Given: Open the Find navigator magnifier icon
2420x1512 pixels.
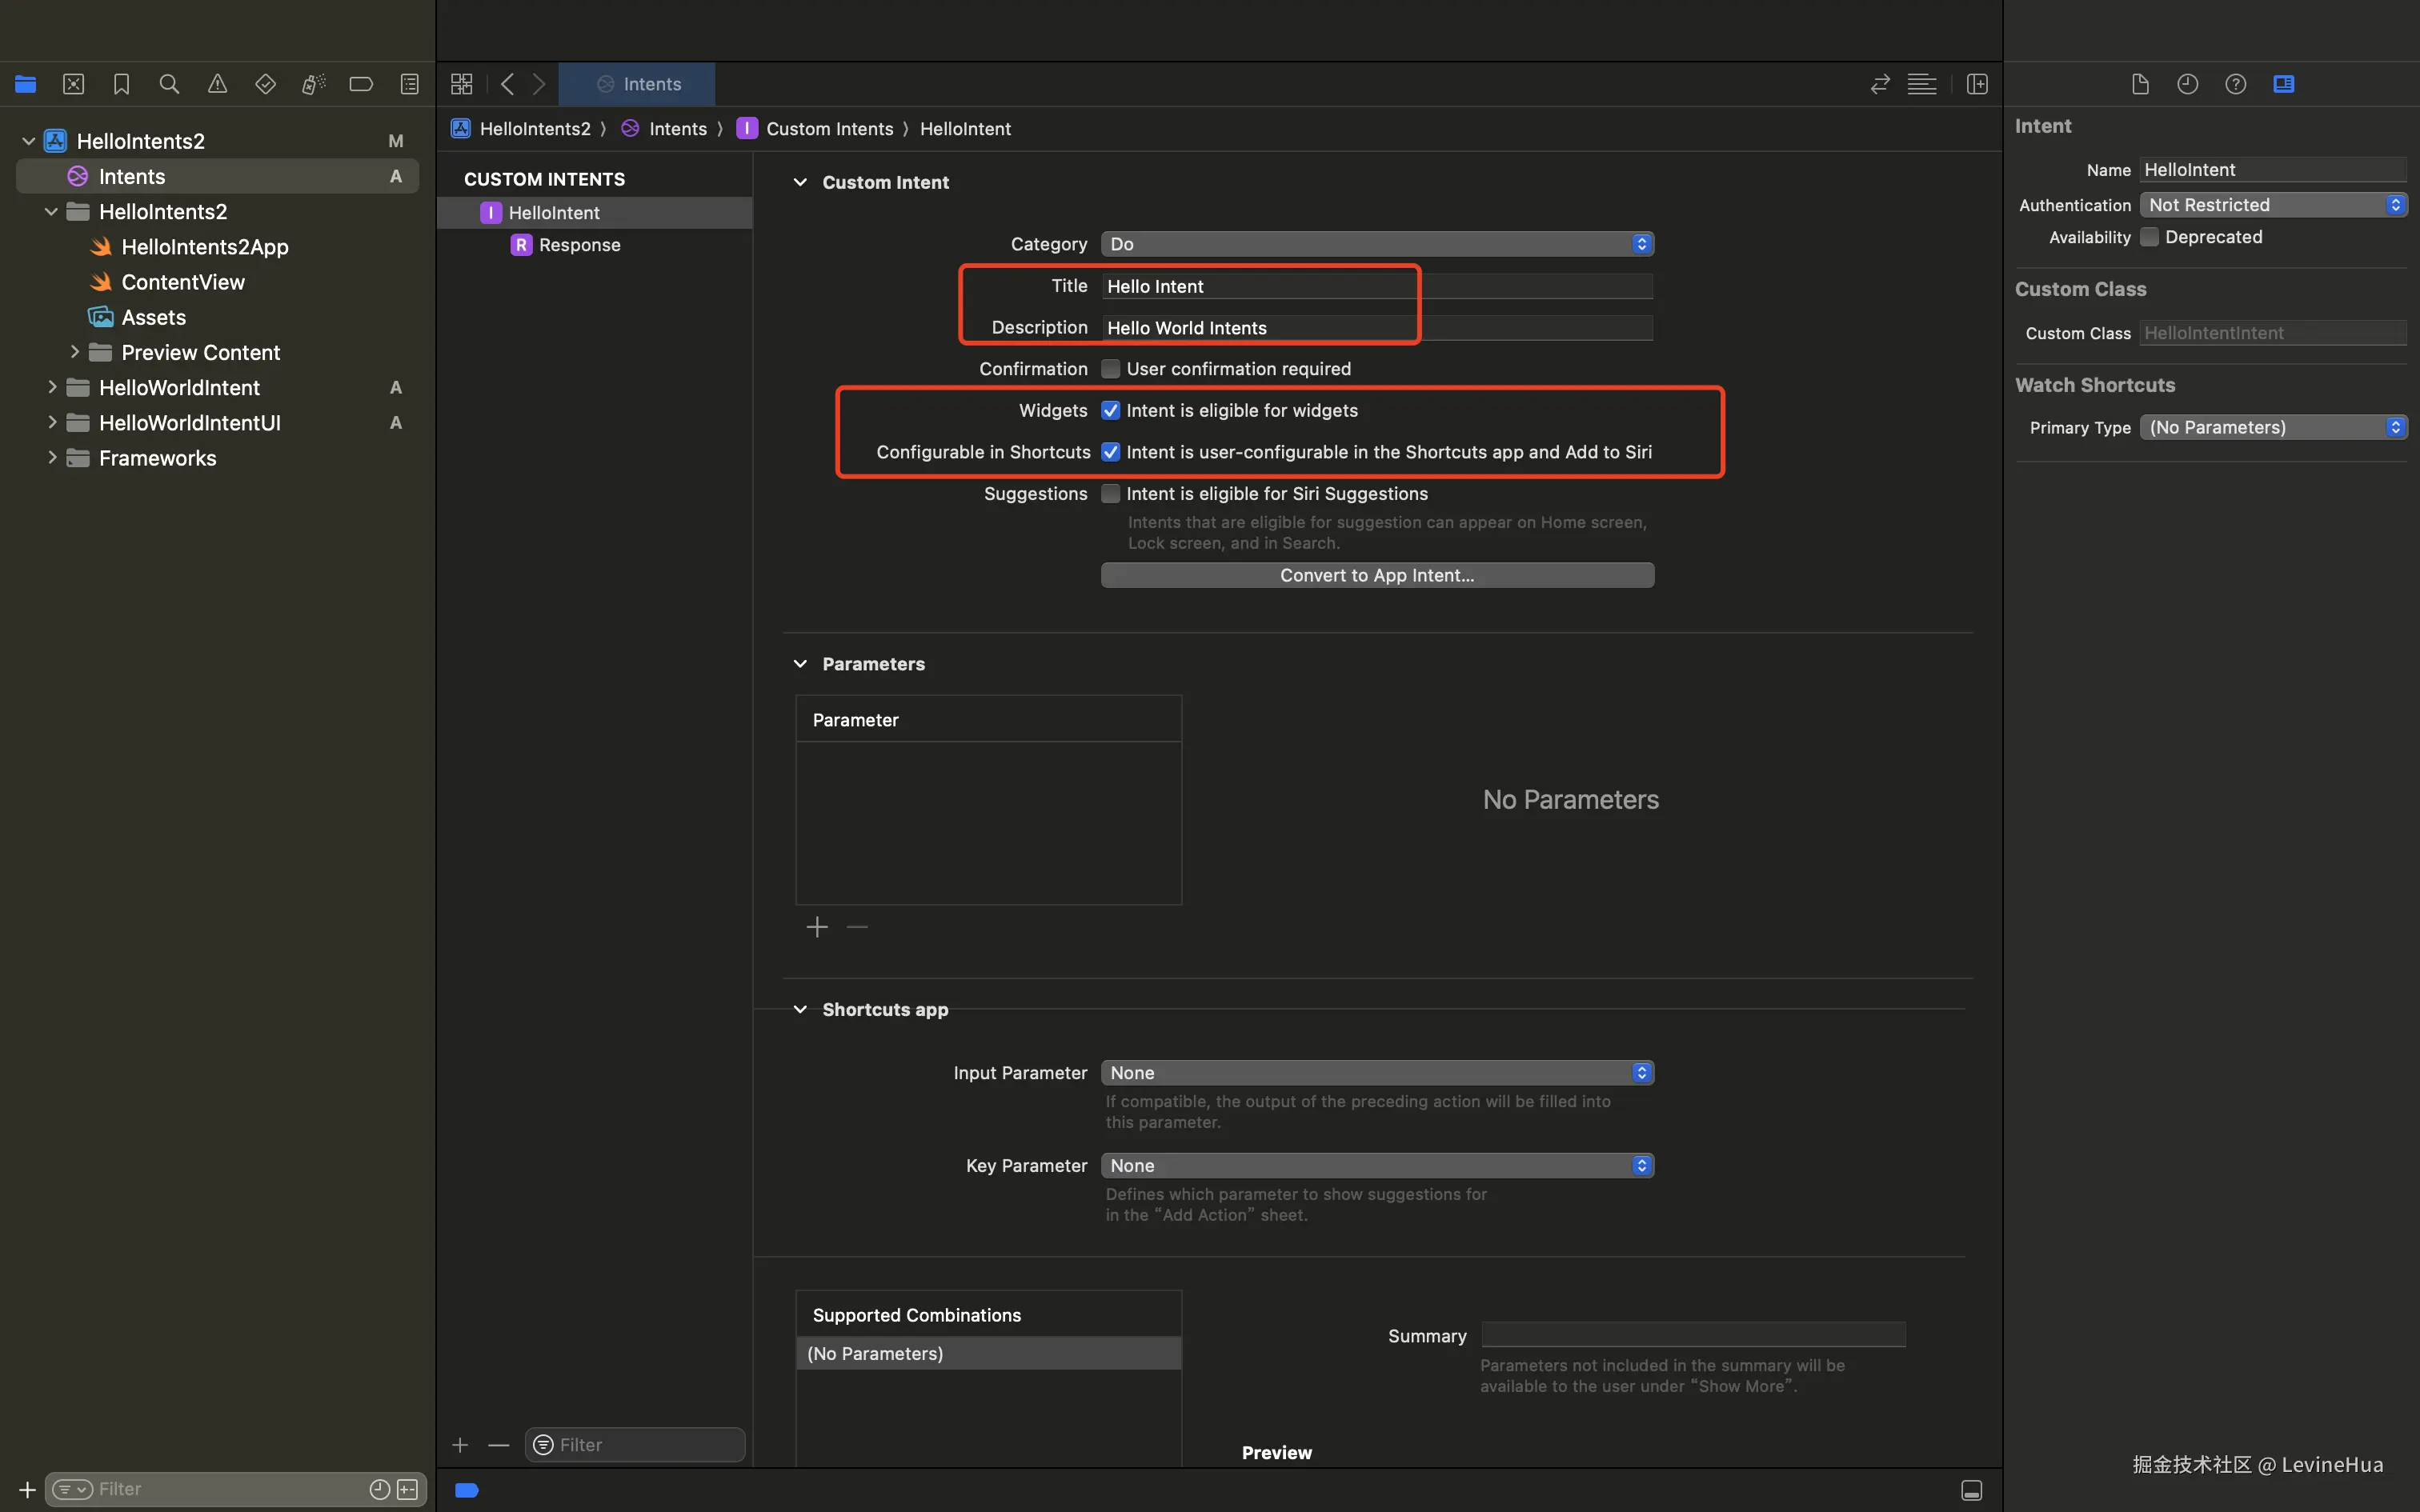Looking at the screenshot, I should (169, 84).
